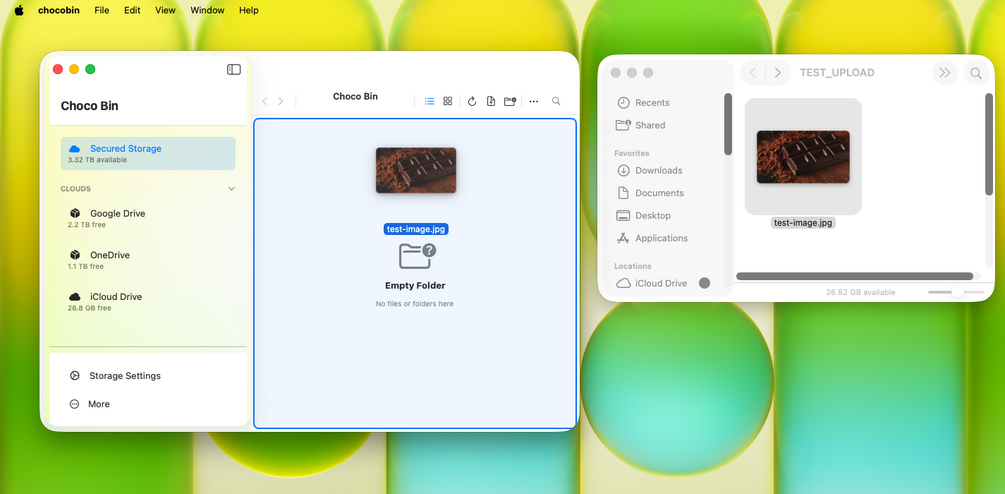Click the Storage Settings gear icon

click(x=74, y=375)
